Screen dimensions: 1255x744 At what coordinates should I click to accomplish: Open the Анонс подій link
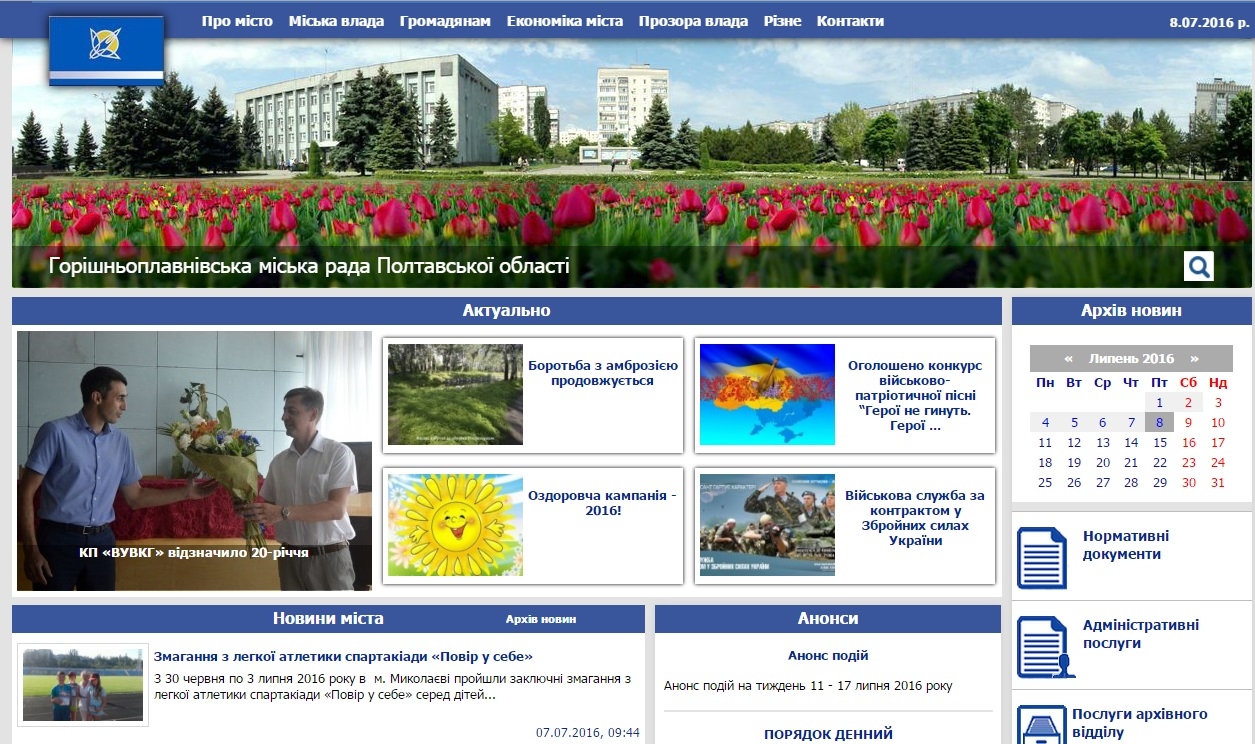[828, 656]
